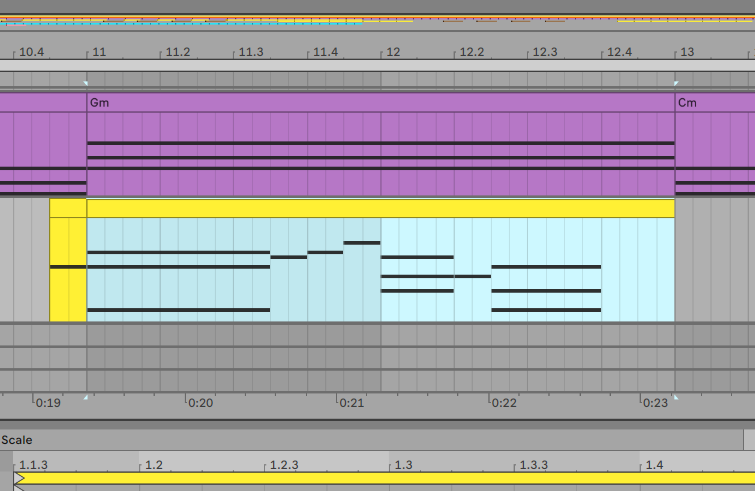Click bar 12 on the beat ruler
The image size is (755, 491).
point(393,52)
